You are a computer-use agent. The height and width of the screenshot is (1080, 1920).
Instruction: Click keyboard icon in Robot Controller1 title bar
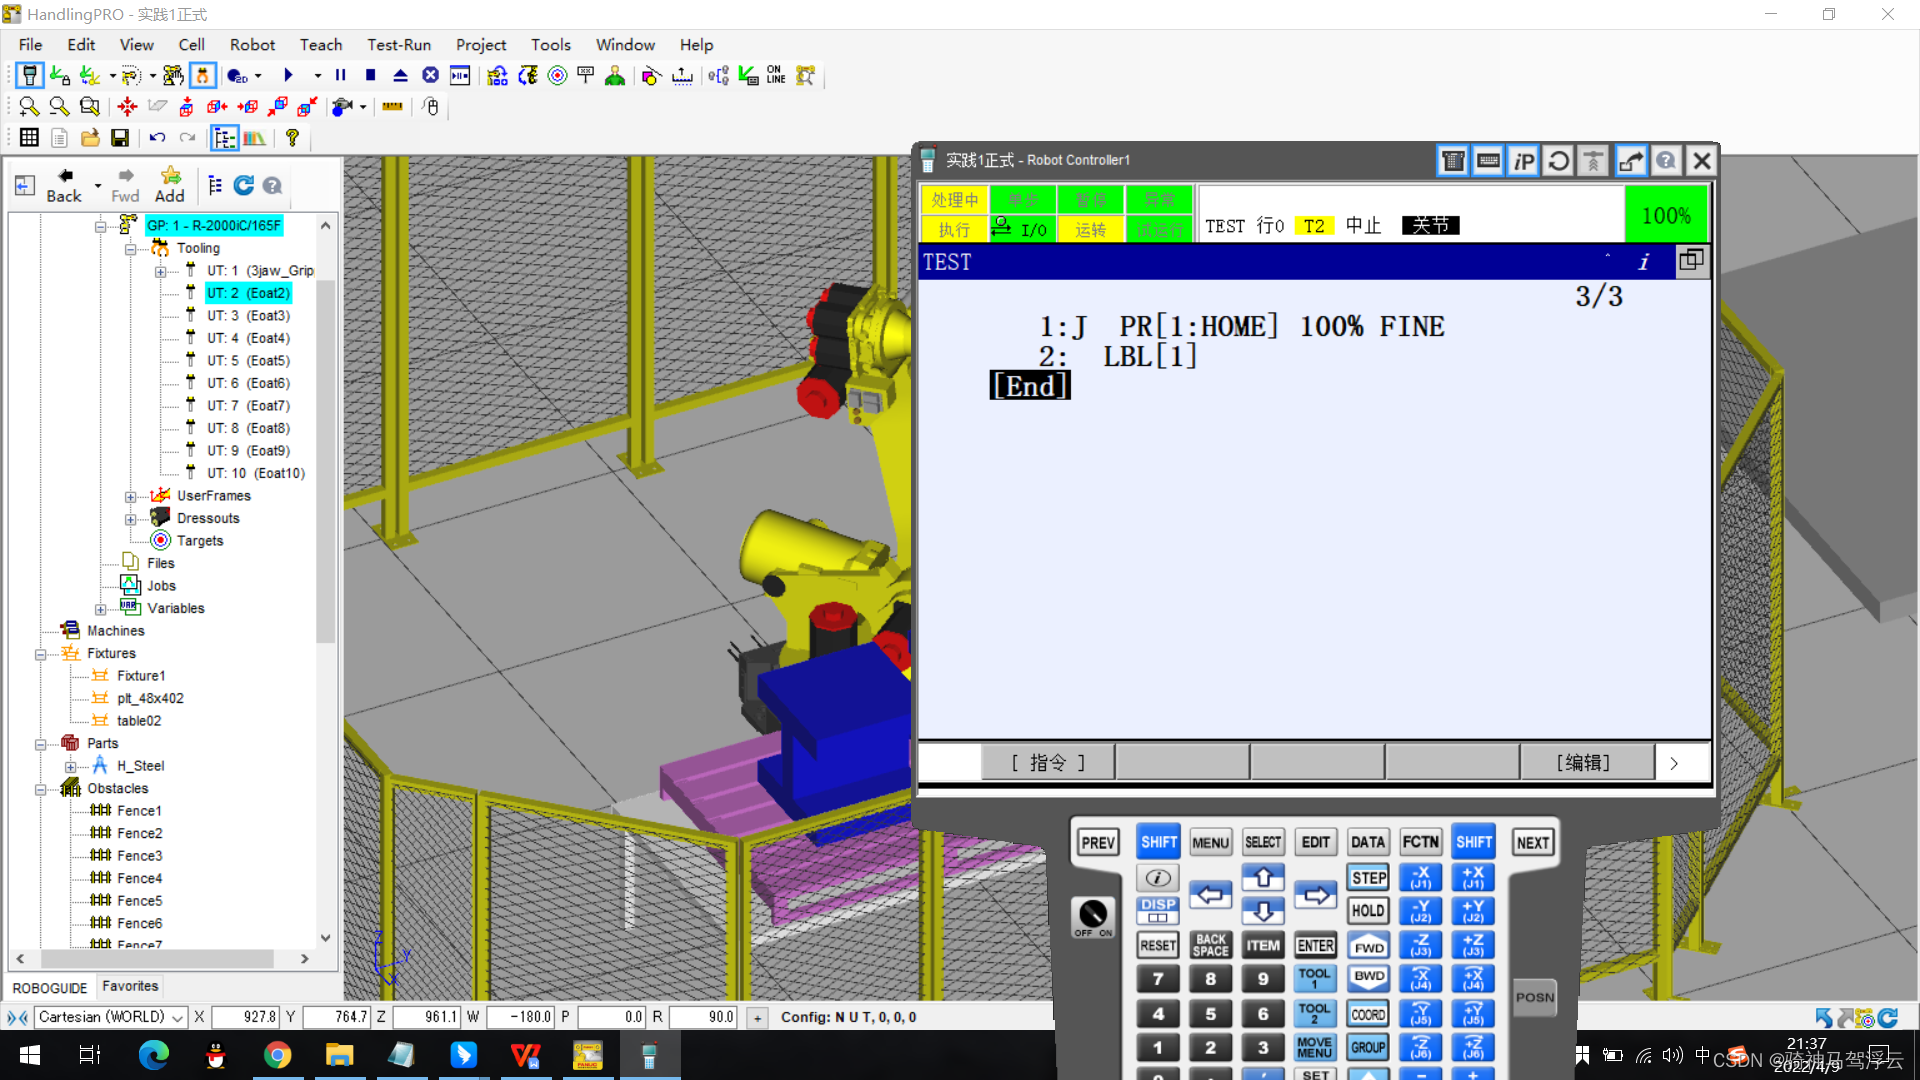coord(1488,161)
